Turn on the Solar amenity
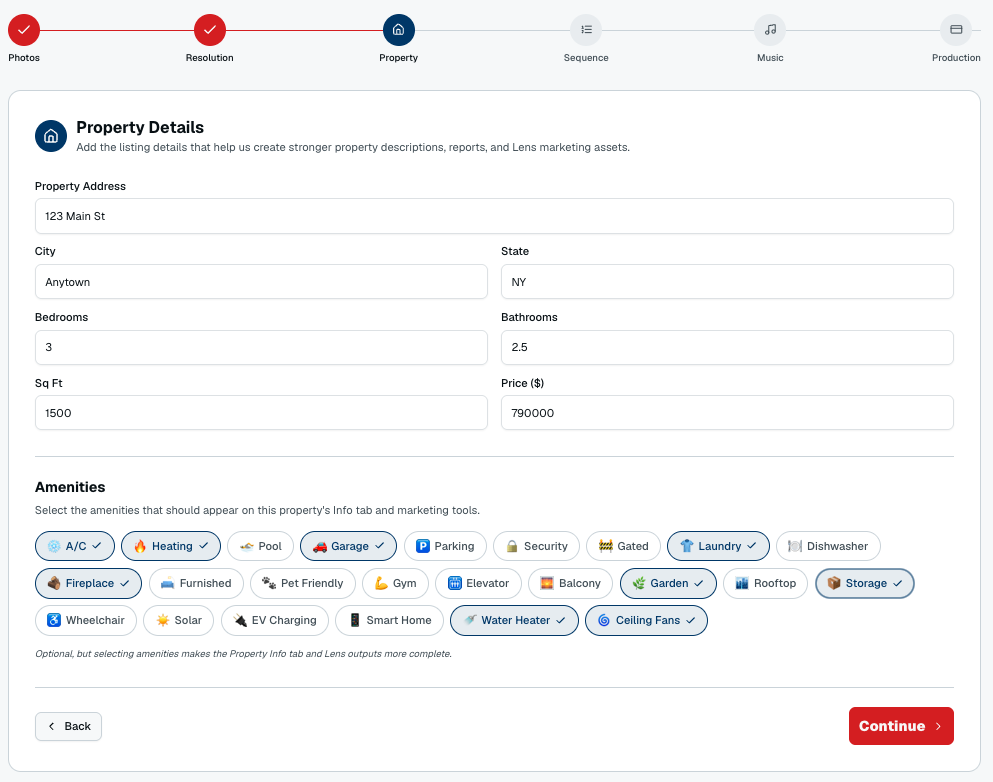This screenshot has height=782, width=993. pyautogui.click(x=179, y=620)
